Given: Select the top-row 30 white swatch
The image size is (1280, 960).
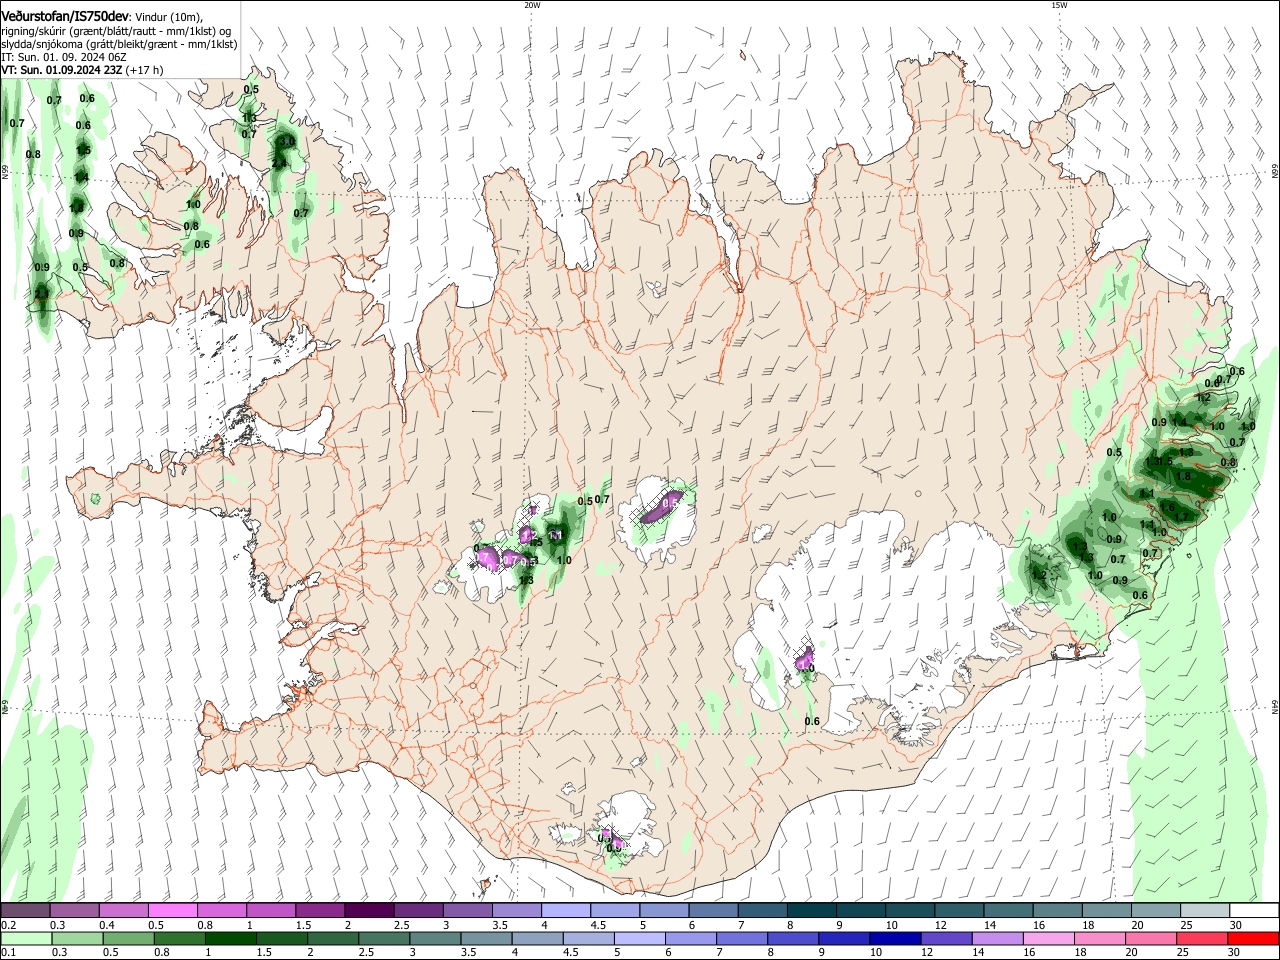Looking at the screenshot, I should pos(1254,910).
